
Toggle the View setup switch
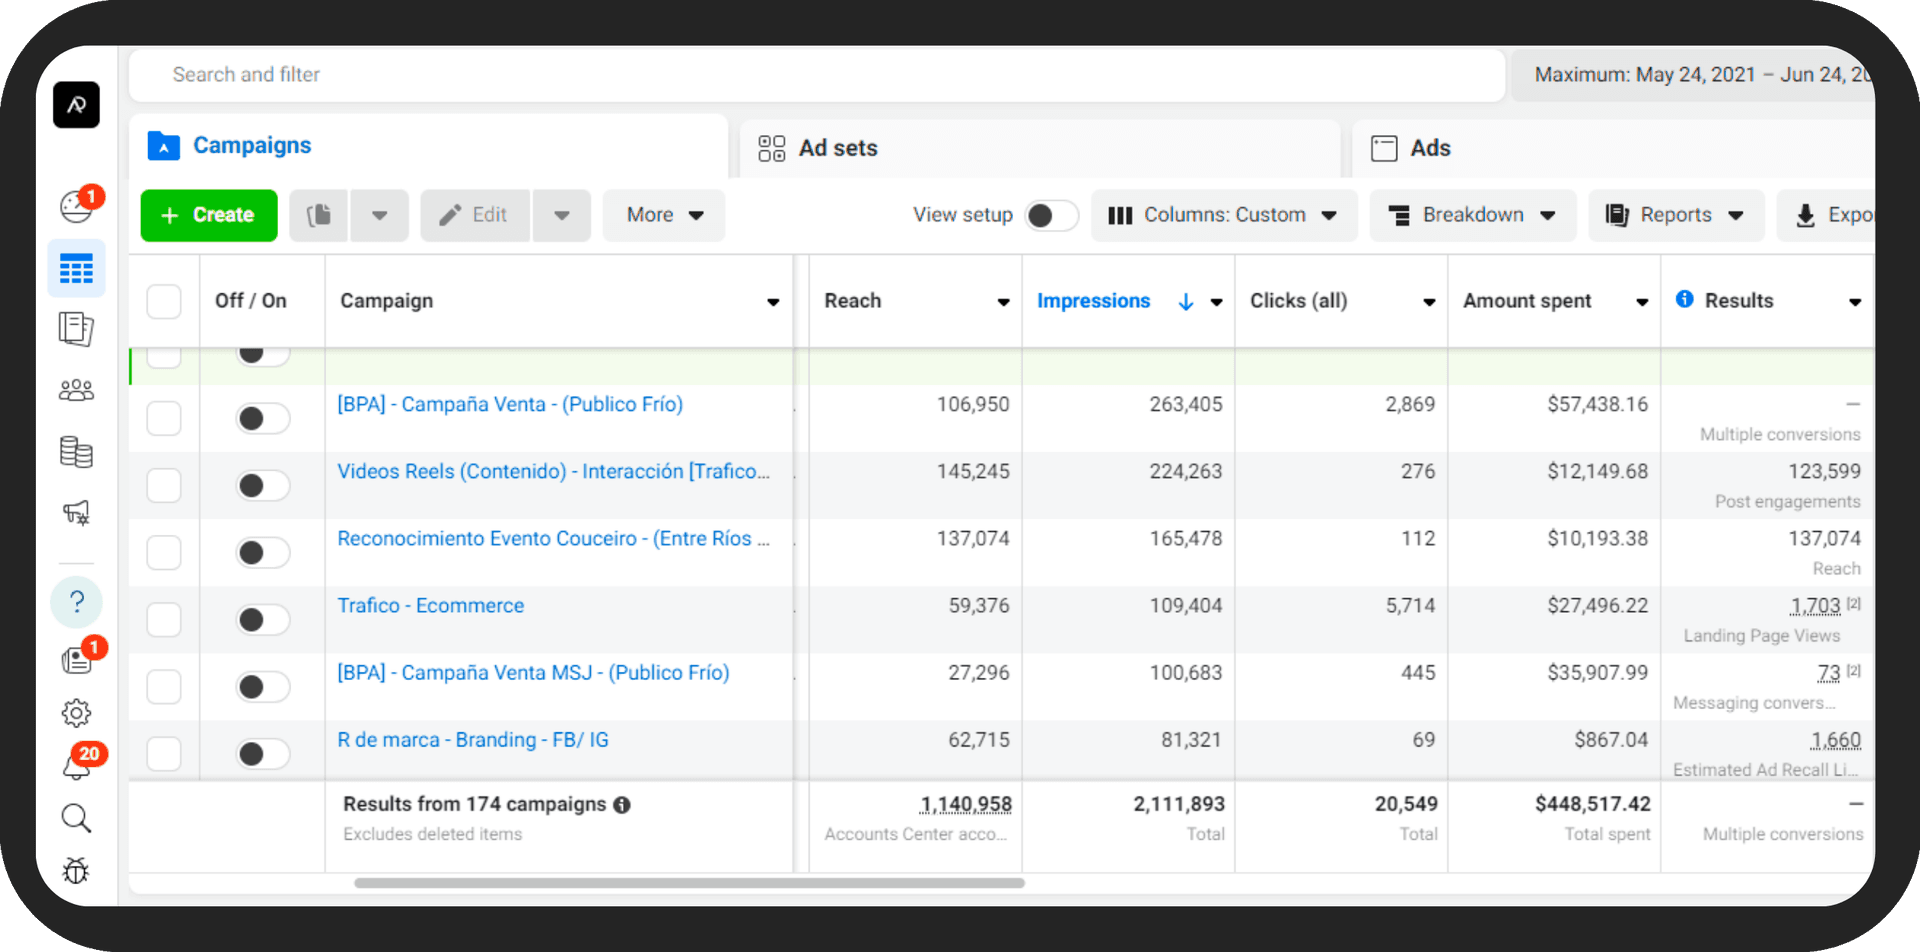pyautogui.click(x=1051, y=215)
